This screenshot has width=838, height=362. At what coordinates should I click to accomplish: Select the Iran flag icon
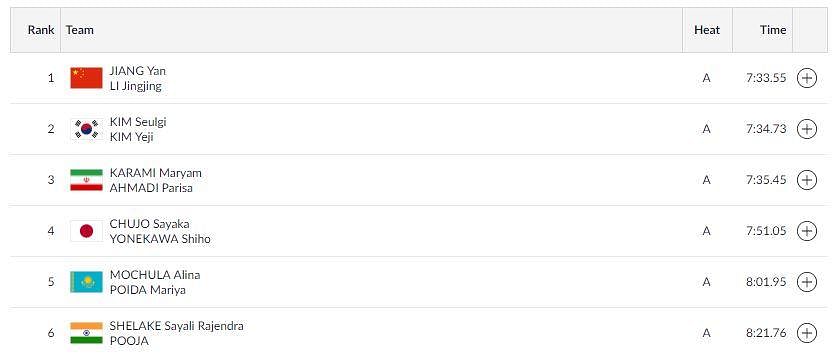87,180
